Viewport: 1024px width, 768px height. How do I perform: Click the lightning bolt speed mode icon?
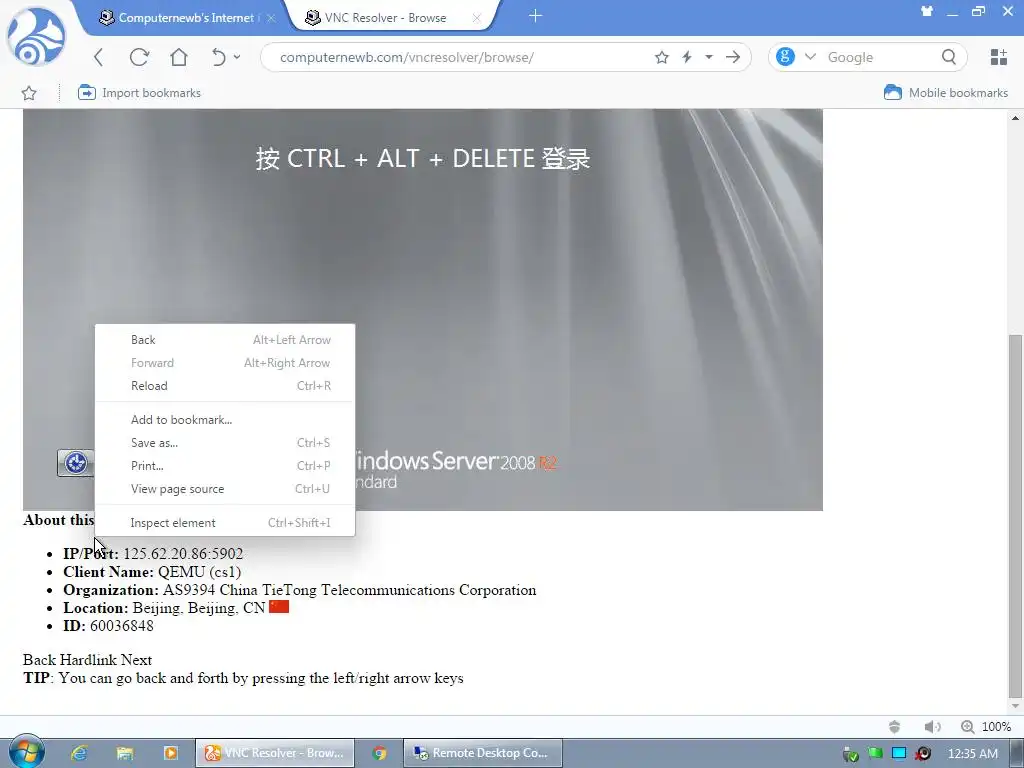click(x=687, y=57)
